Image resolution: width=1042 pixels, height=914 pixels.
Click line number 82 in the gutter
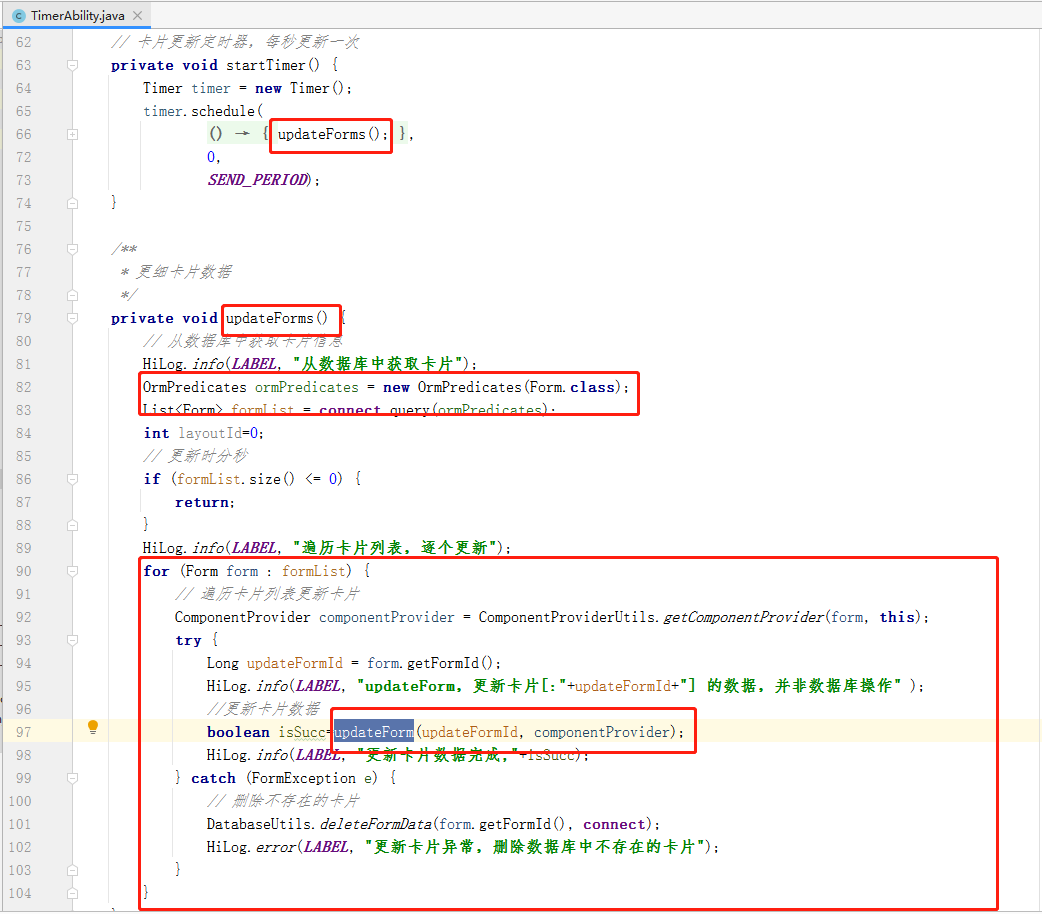coord(23,387)
